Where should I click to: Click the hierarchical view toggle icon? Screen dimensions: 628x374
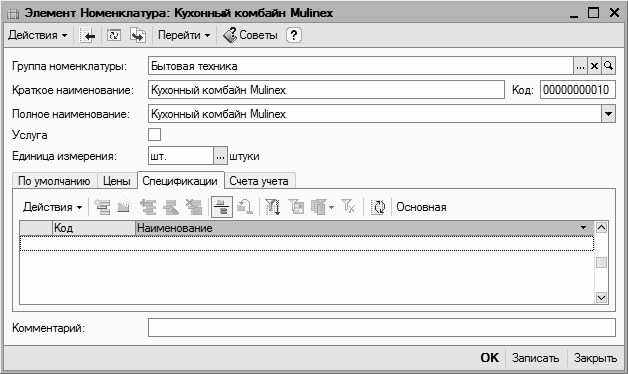[221, 207]
